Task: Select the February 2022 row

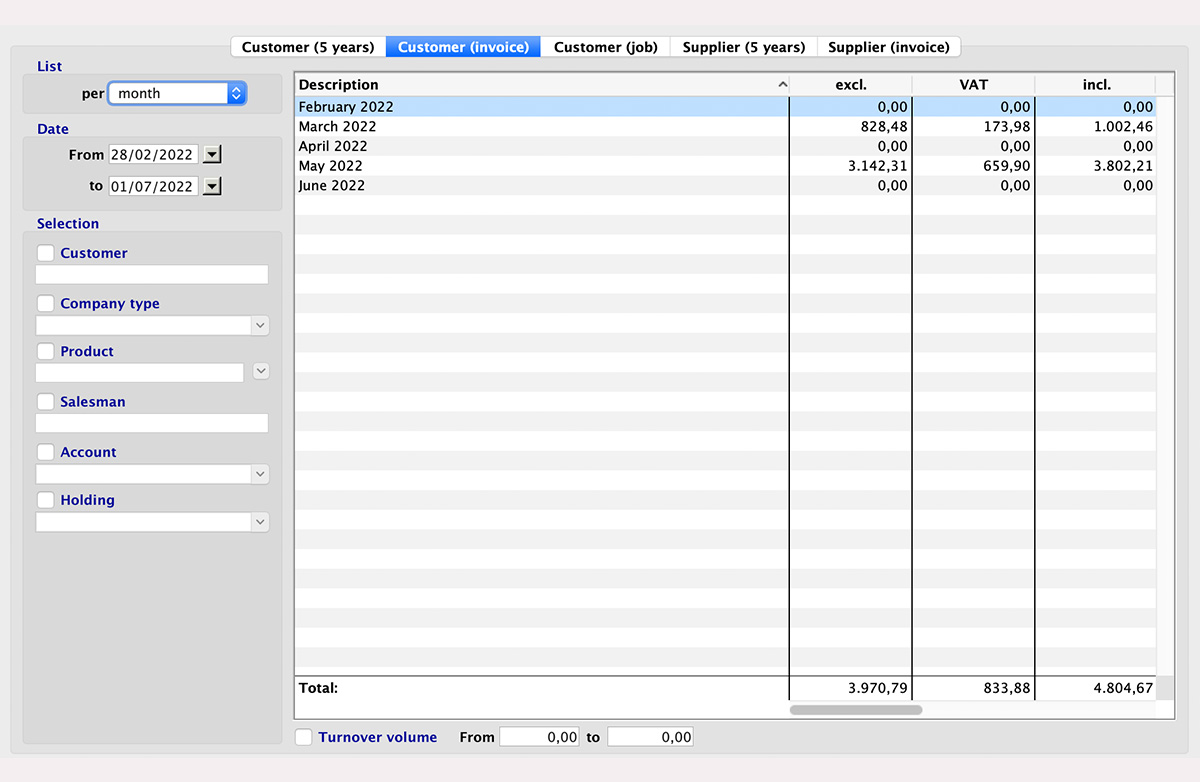Action: (x=725, y=107)
